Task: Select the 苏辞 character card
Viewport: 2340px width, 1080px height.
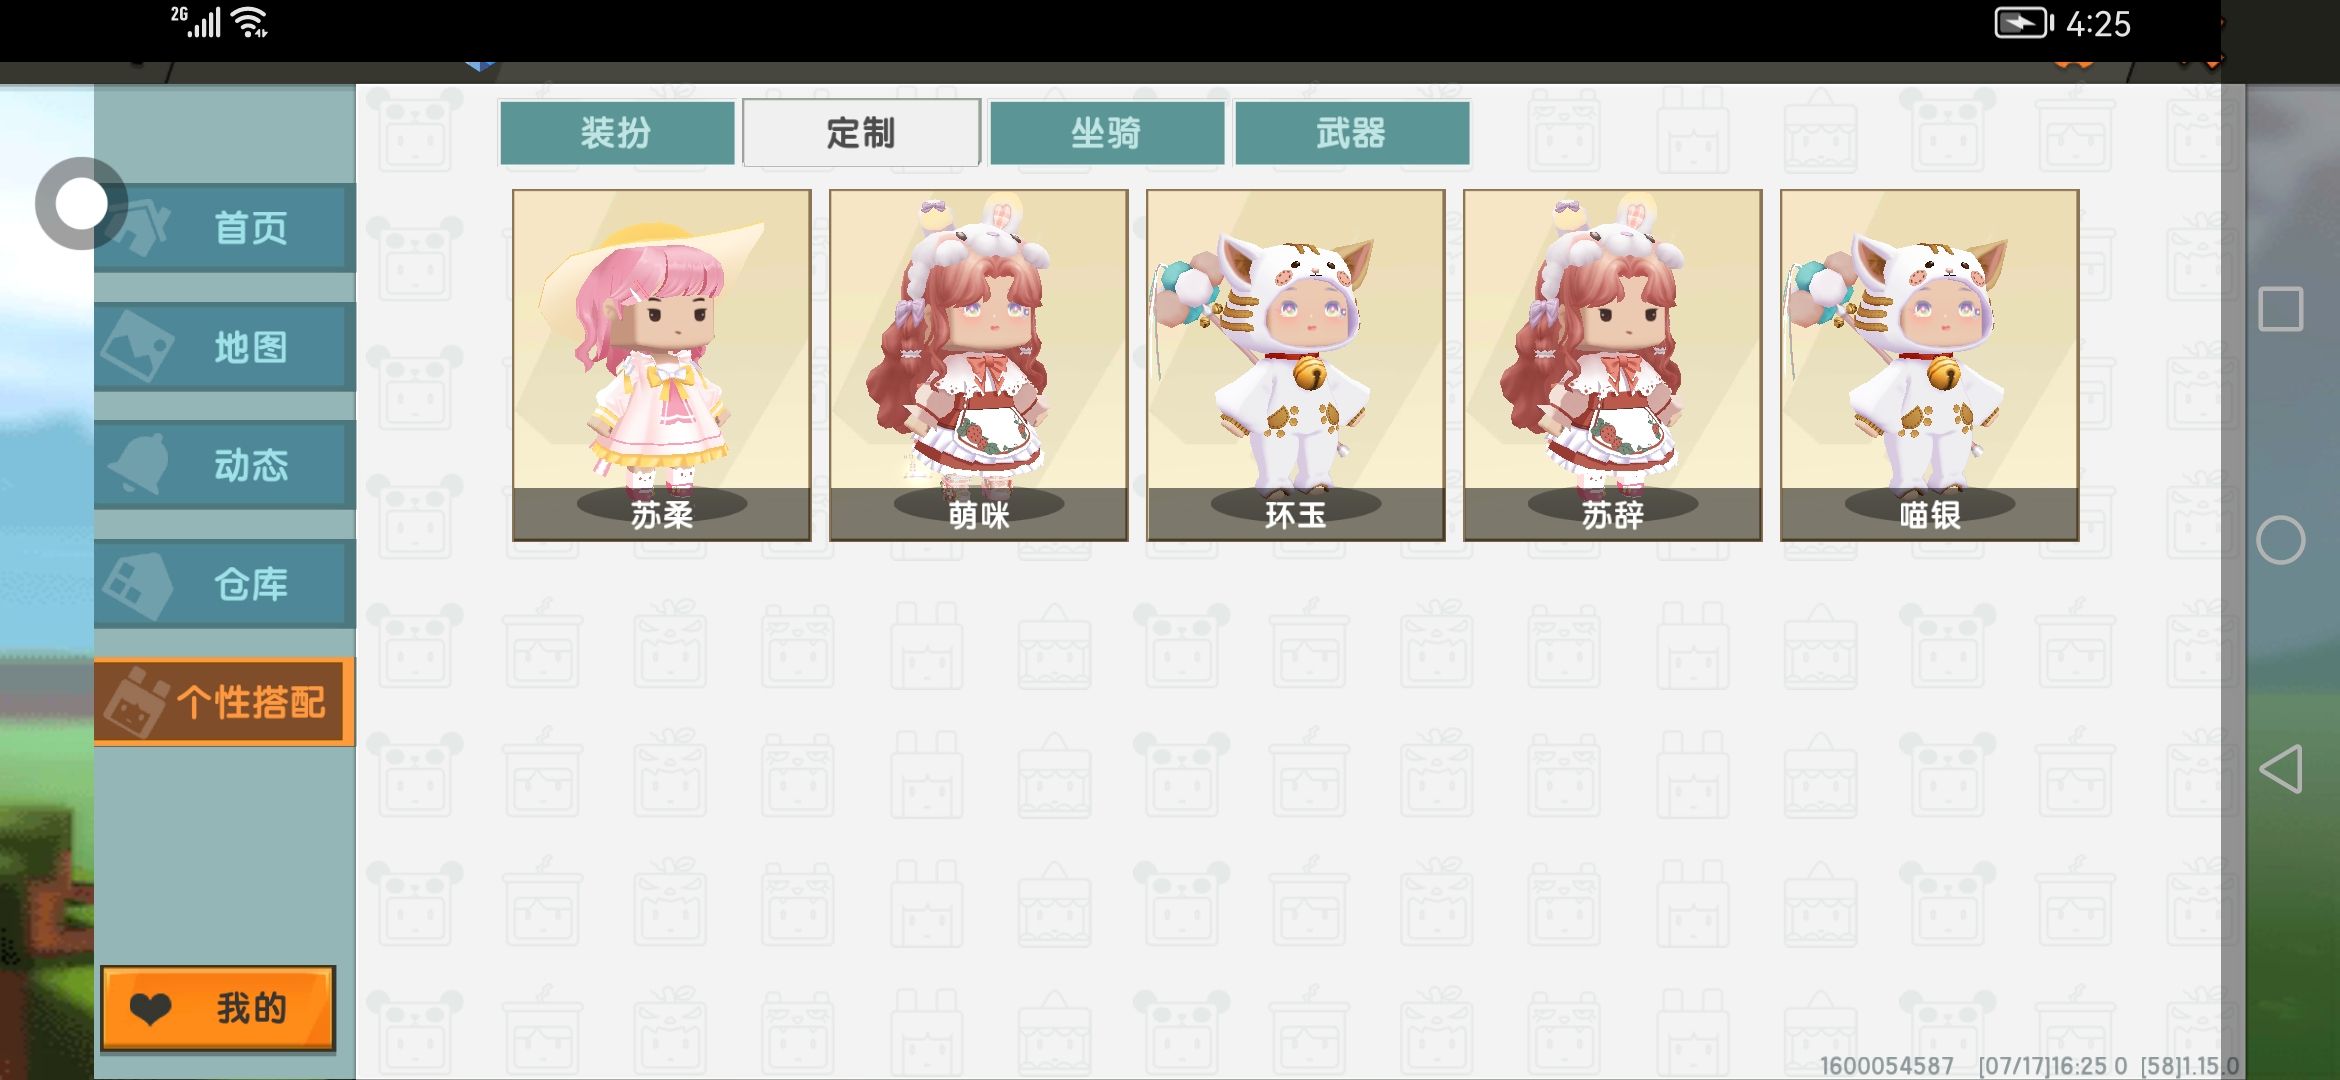Action: click(1613, 365)
